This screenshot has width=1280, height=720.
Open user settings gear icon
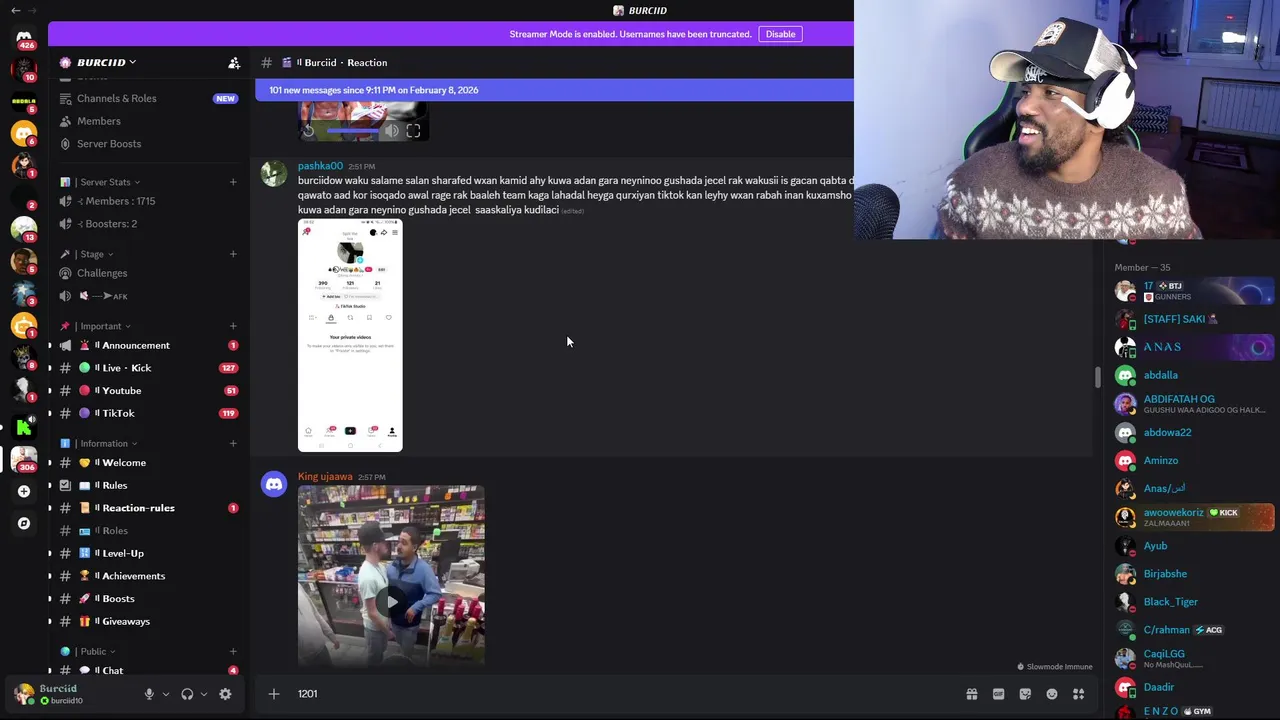225,694
